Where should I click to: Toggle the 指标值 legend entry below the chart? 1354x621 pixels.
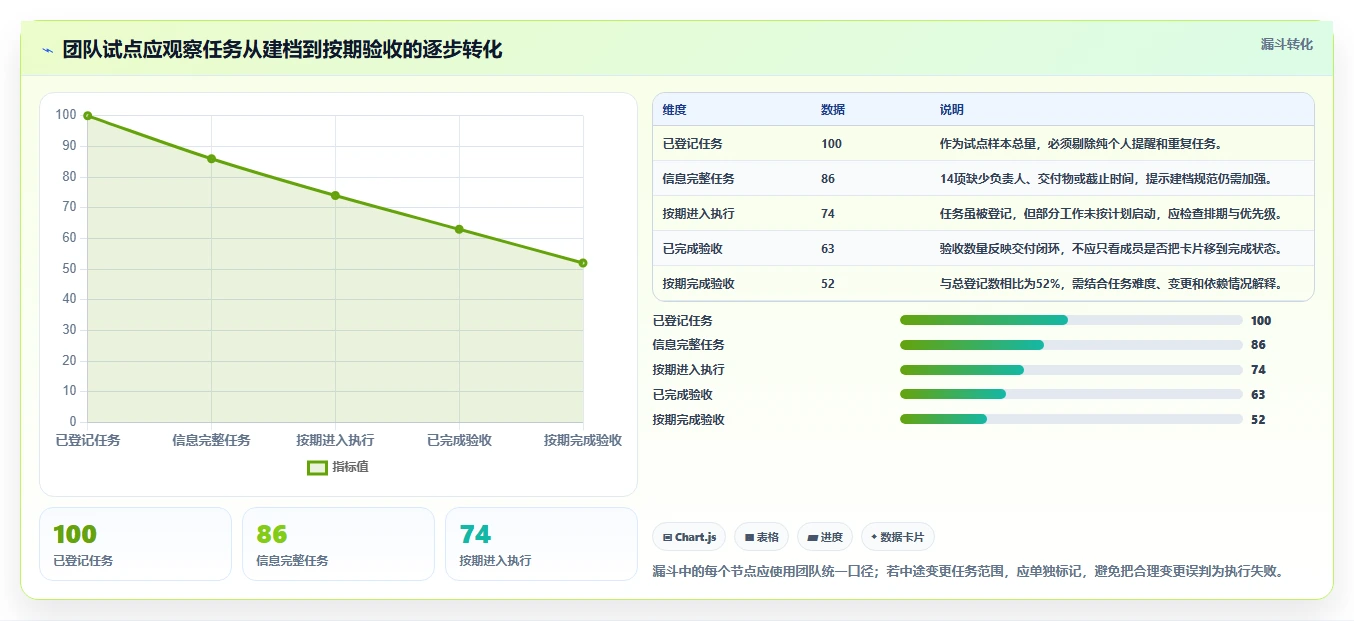tap(338, 467)
